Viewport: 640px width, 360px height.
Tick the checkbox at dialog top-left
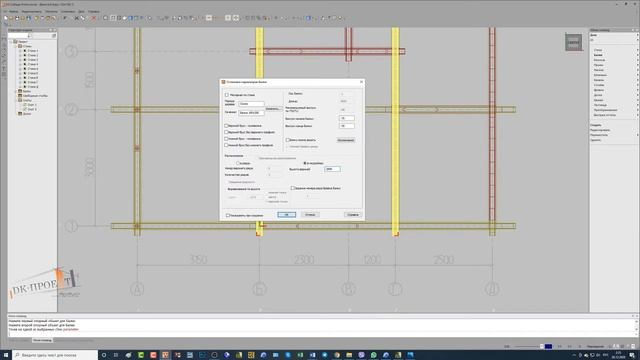point(227,95)
